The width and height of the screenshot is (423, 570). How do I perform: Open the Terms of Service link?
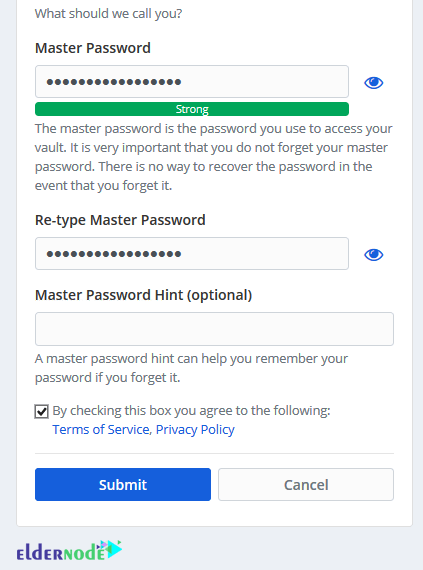coord(101,430)
